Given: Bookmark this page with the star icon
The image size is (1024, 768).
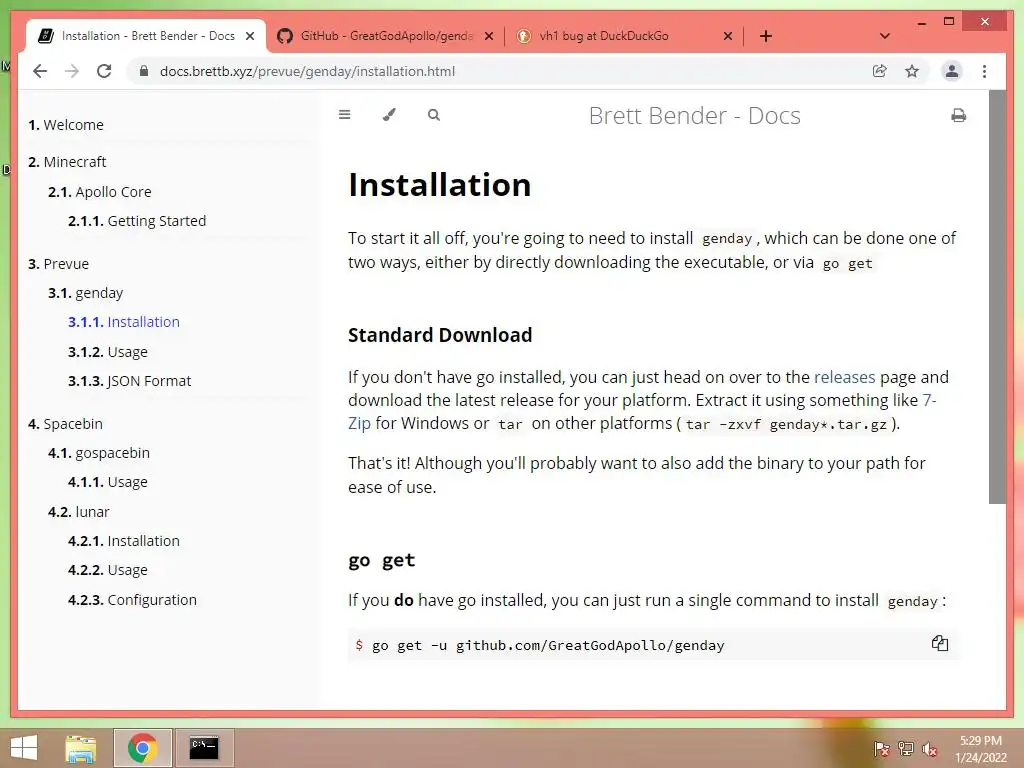Looking at the screenshot, I should pyautogui.click(x=912, y=71).
